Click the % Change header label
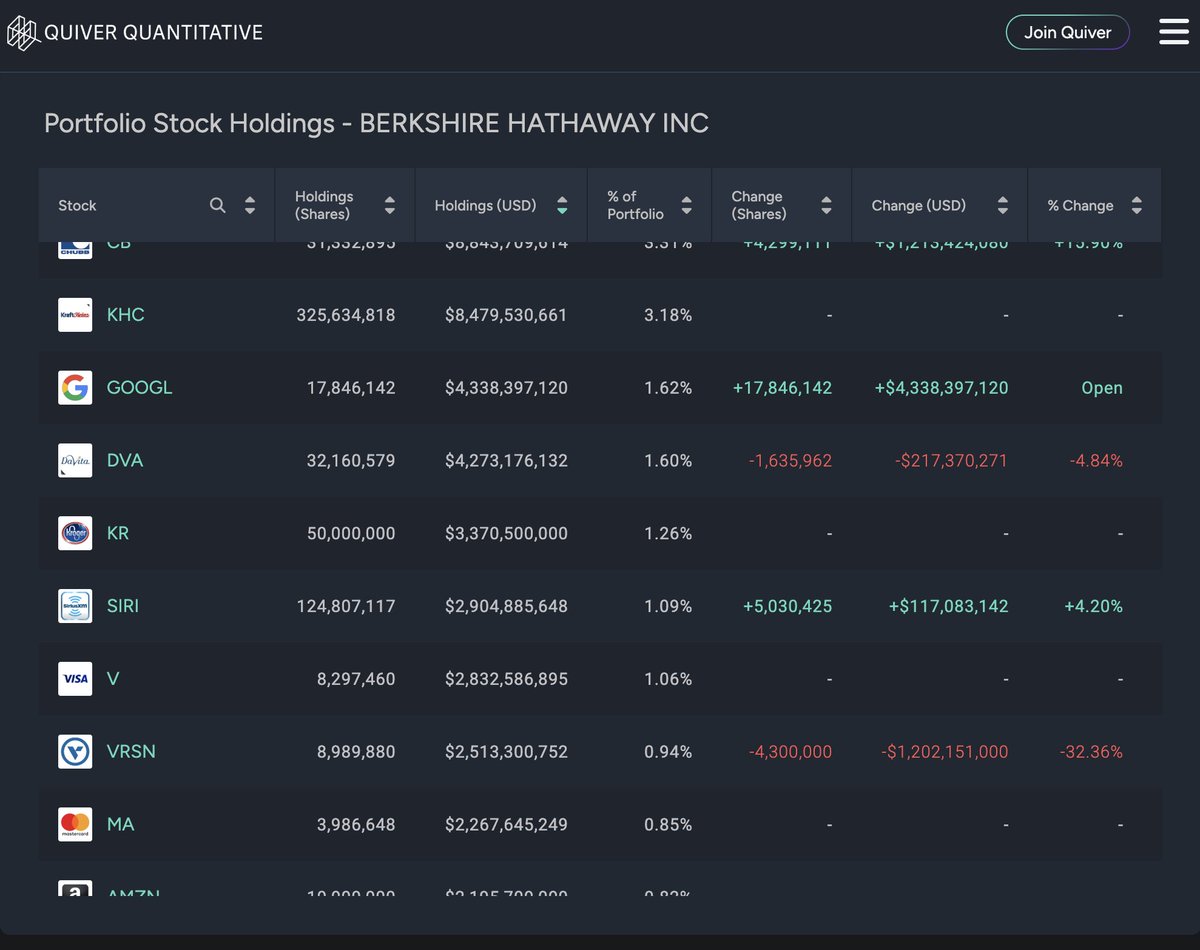This screenshot has width=1200, height=950. click(1080, 205)
